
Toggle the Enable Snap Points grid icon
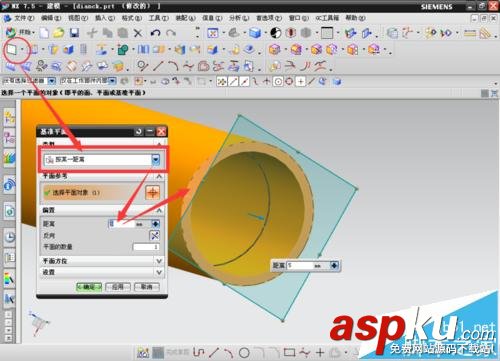(x=222, y=81)
